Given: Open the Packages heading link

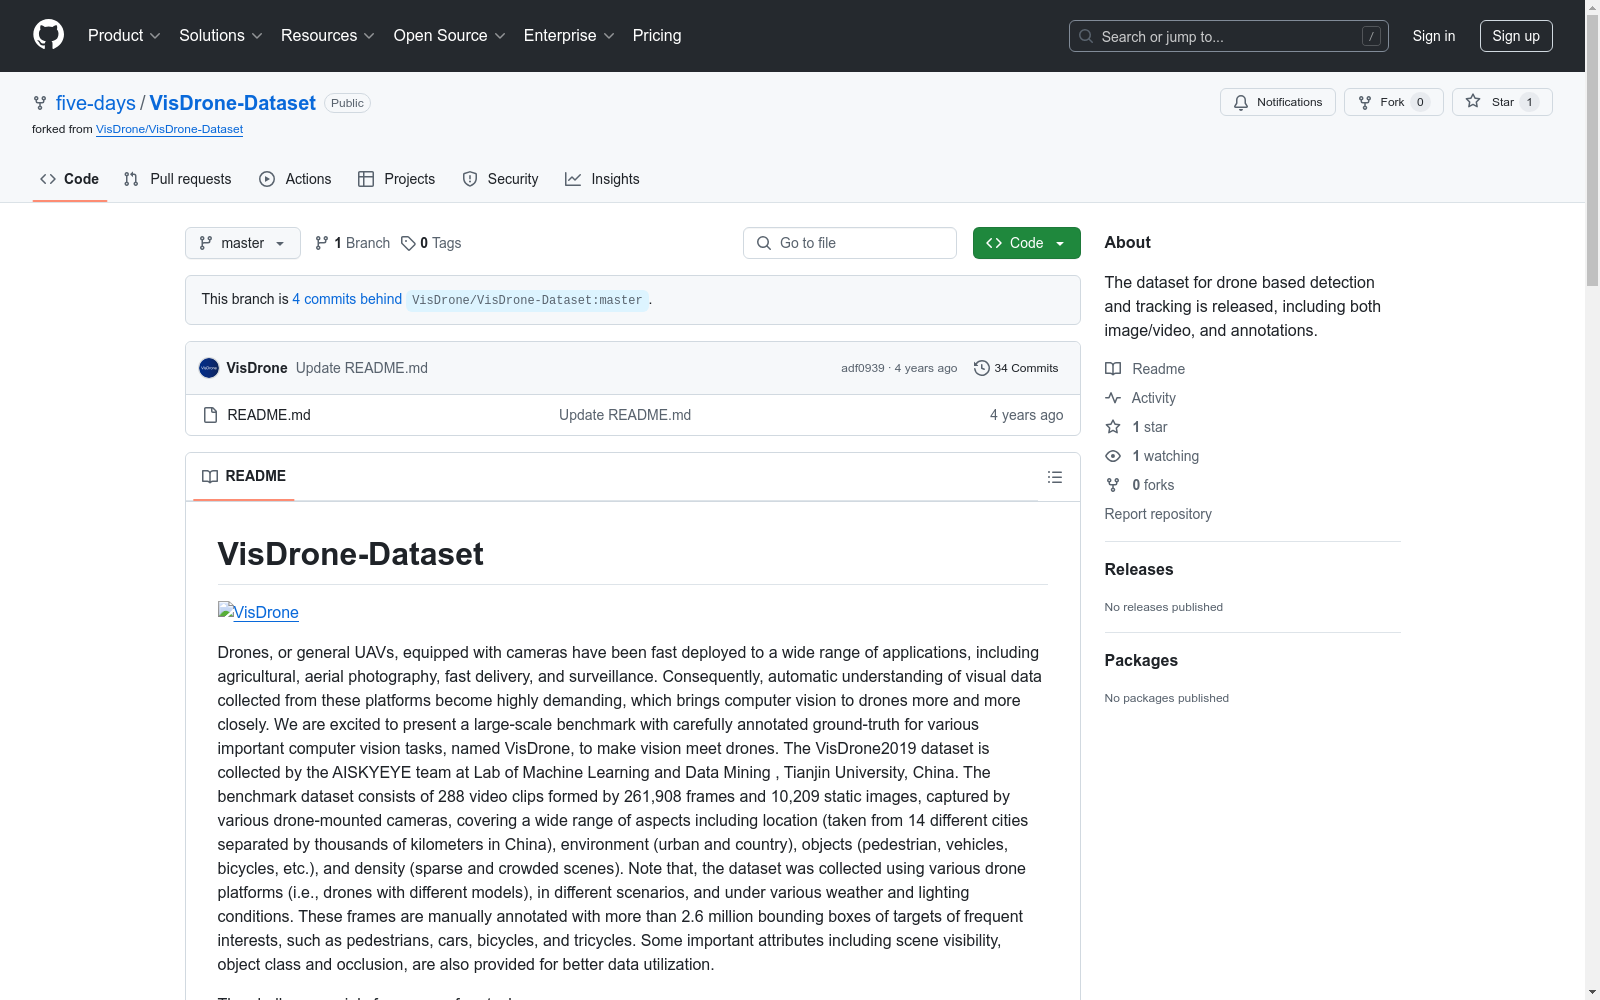Looking at the screenshot, I should pos(1141,660).
